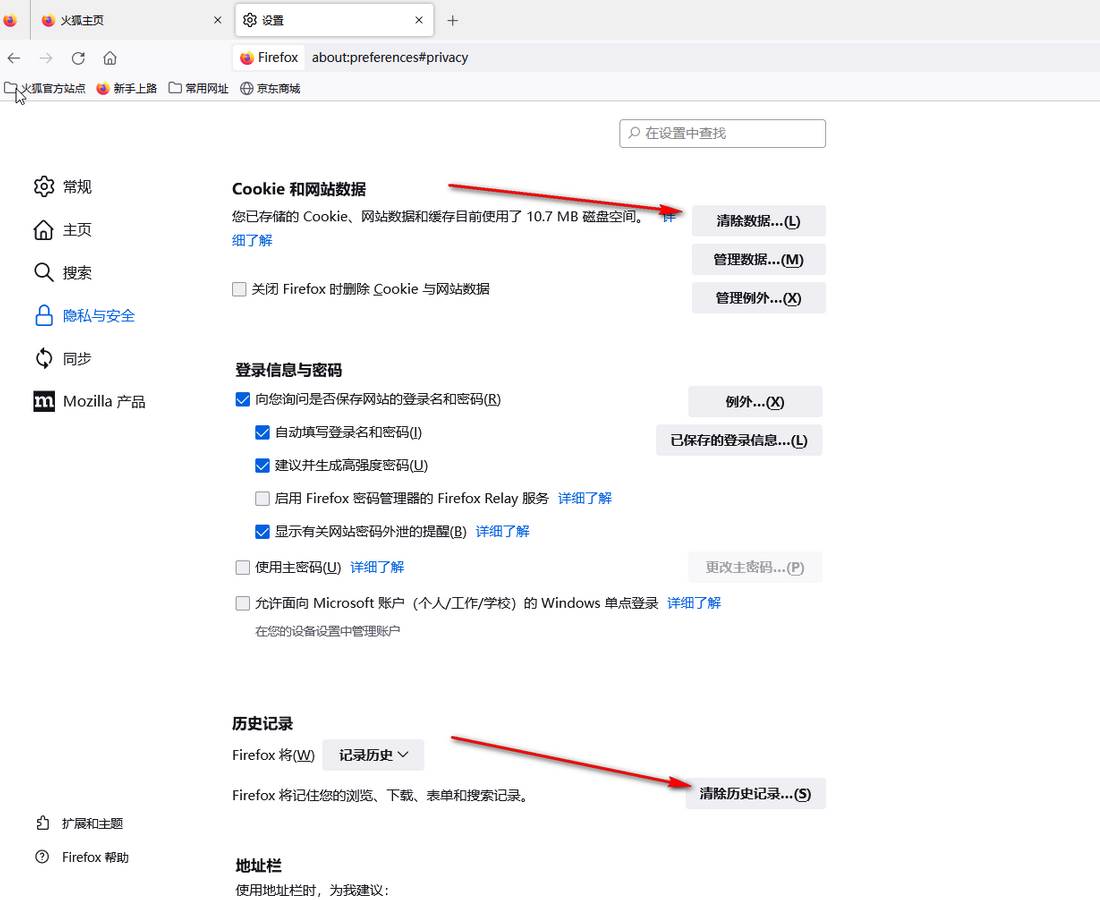Switch to the 火狐主页 tab
The image size is (1100, 900).
point(130,20)
